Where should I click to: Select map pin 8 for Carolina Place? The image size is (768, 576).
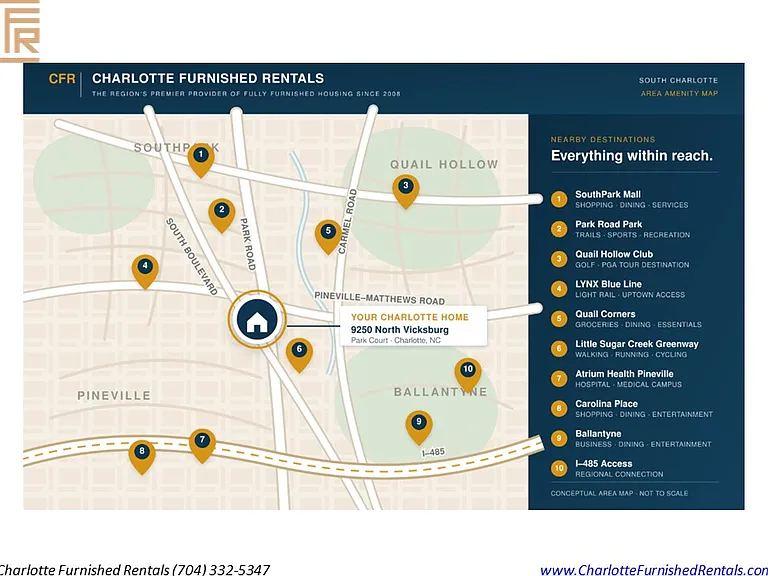(x=142, y=456)
